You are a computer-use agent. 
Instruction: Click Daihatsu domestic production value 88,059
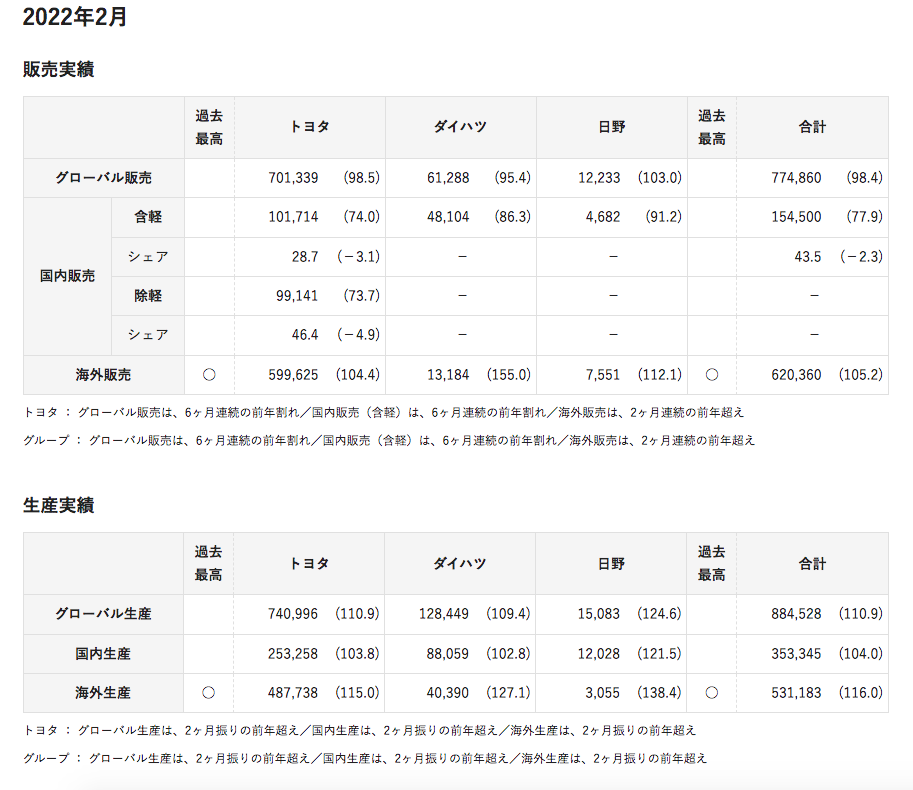point(447,654)
